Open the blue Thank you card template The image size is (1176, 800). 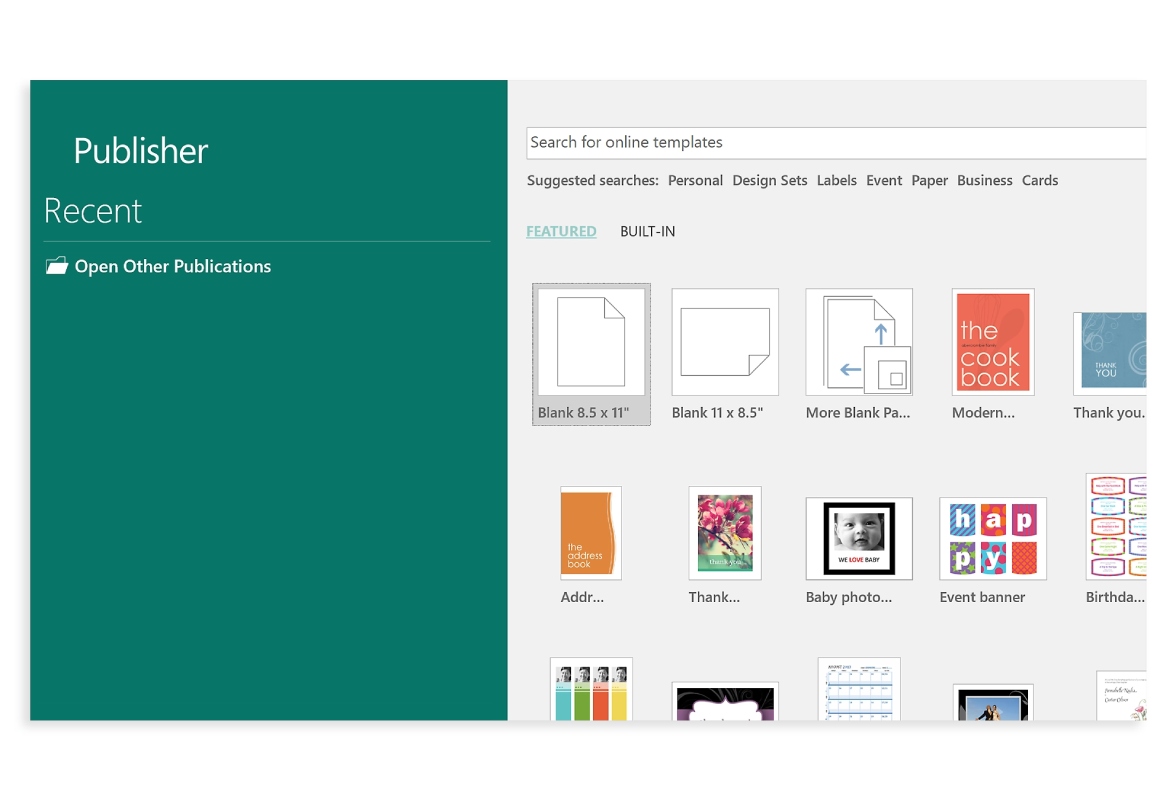1110,353
